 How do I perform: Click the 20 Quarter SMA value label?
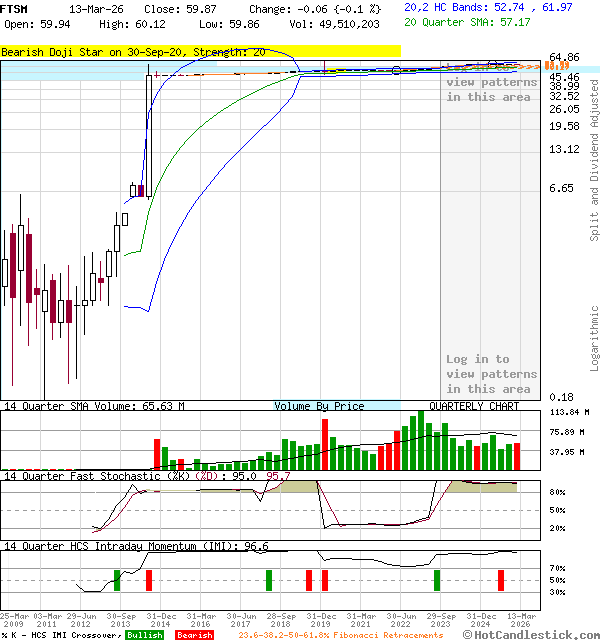[x=467, y=22]
